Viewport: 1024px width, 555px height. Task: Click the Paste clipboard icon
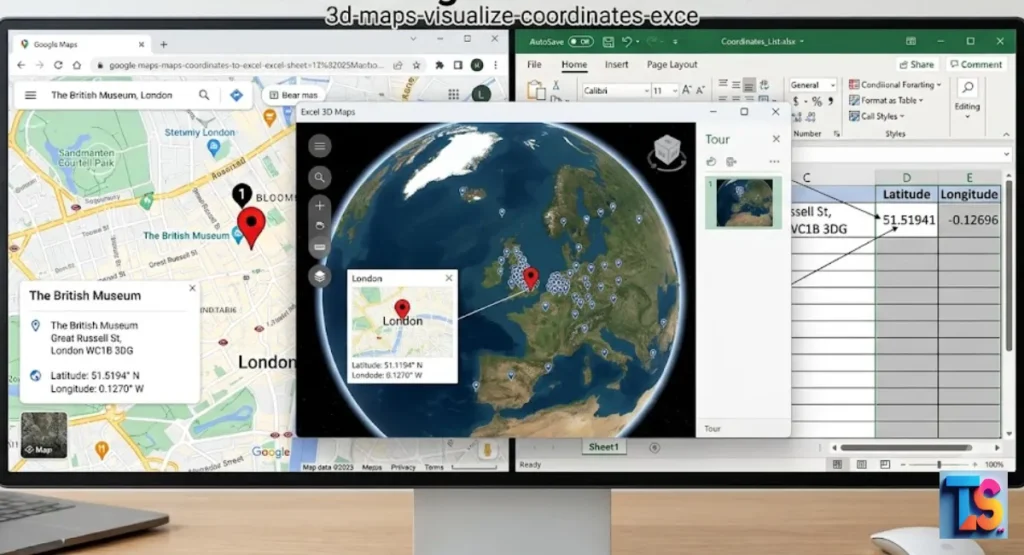[536, 90]
